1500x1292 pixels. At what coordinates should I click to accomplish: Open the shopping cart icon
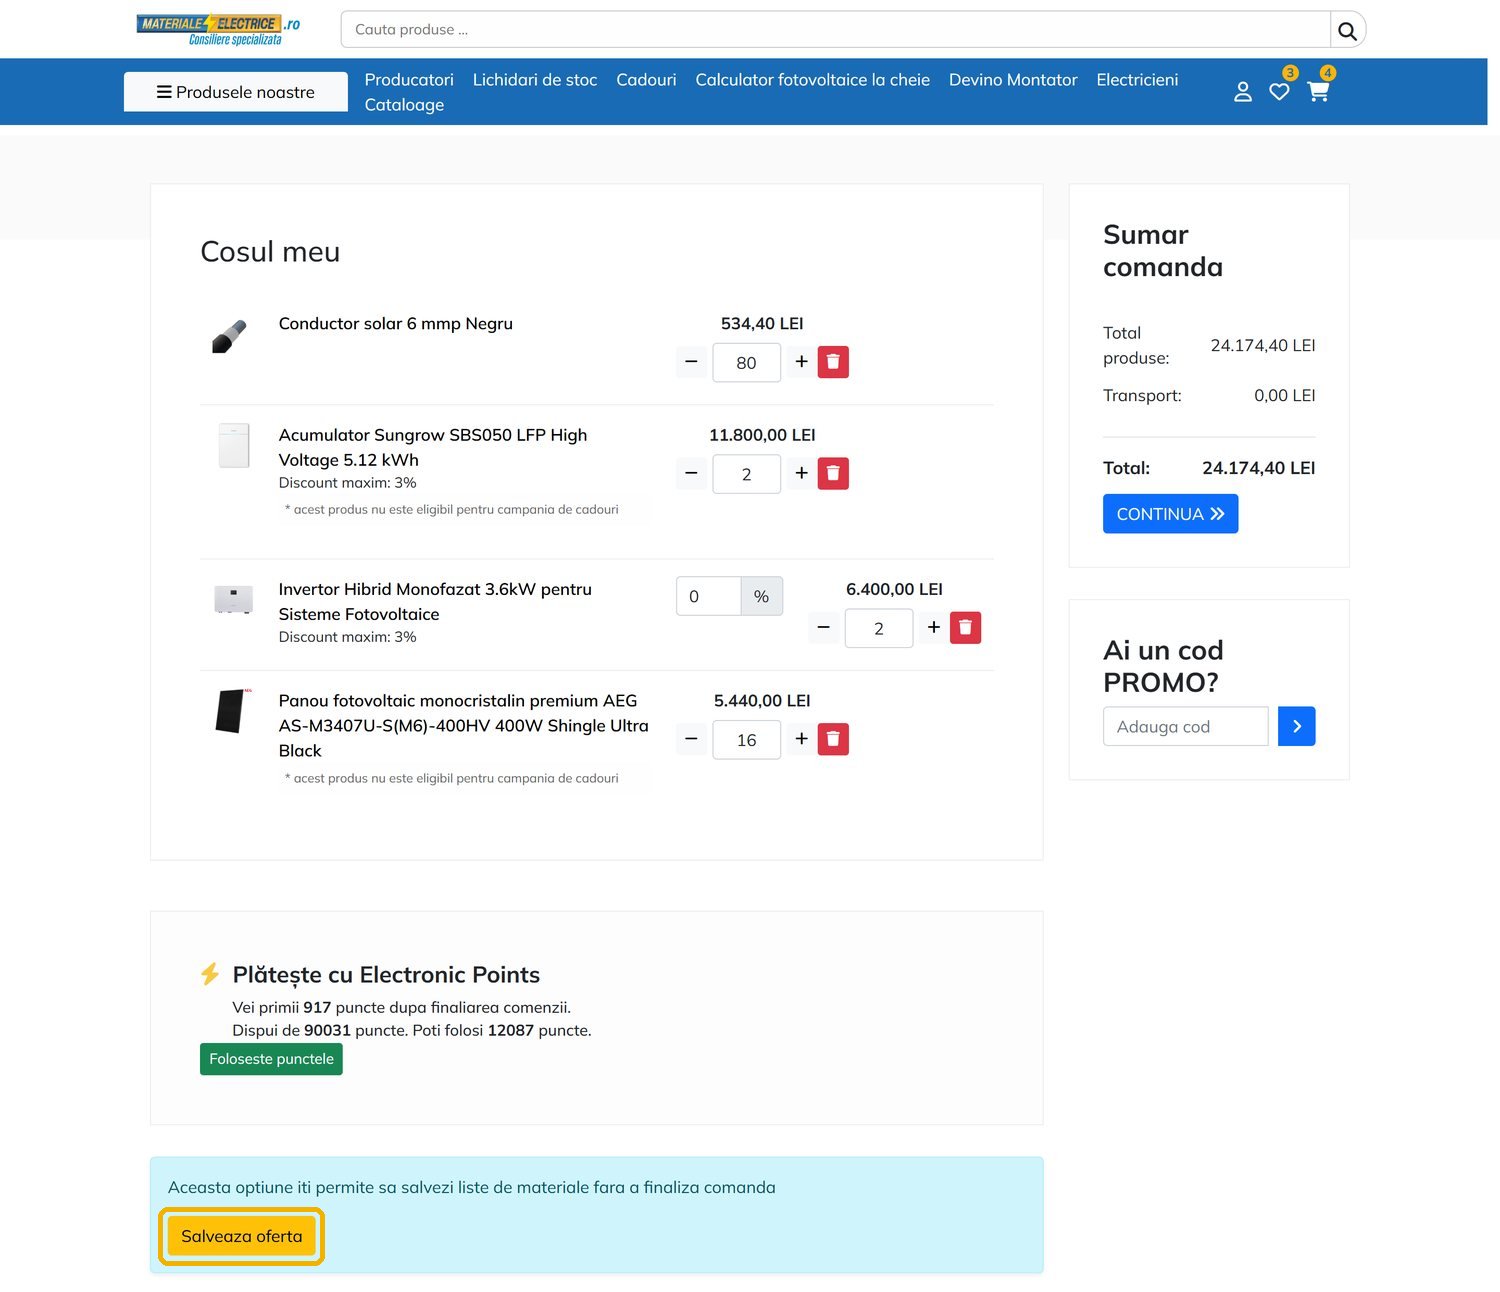coord(1318,92)
